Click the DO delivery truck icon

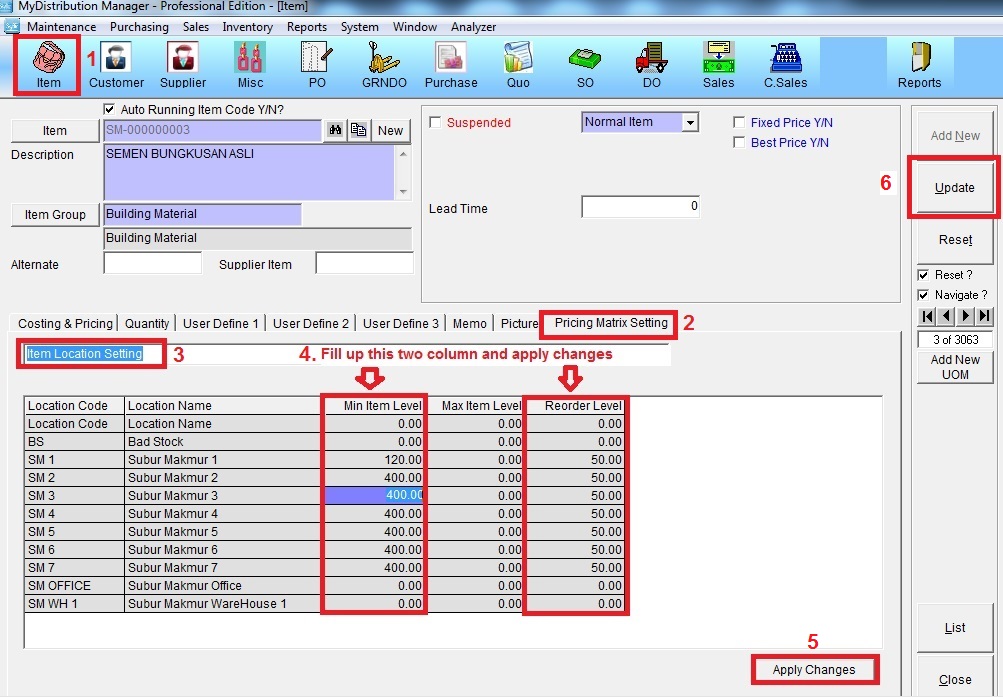(651, 64)
